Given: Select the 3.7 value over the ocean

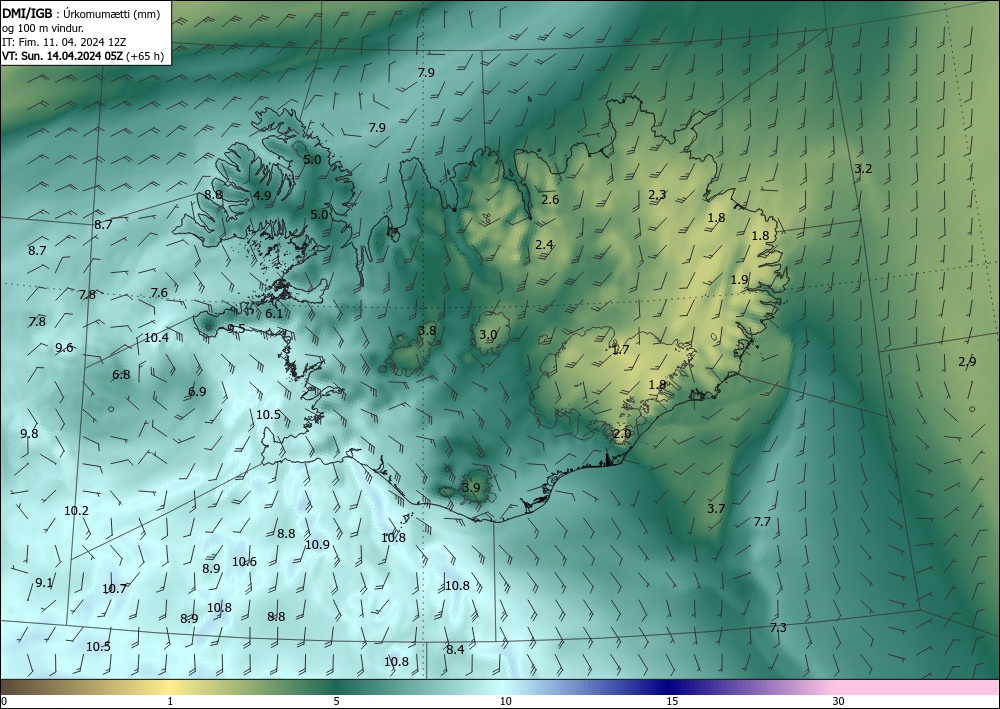Looking at the screenshot, I should [716, 508].
